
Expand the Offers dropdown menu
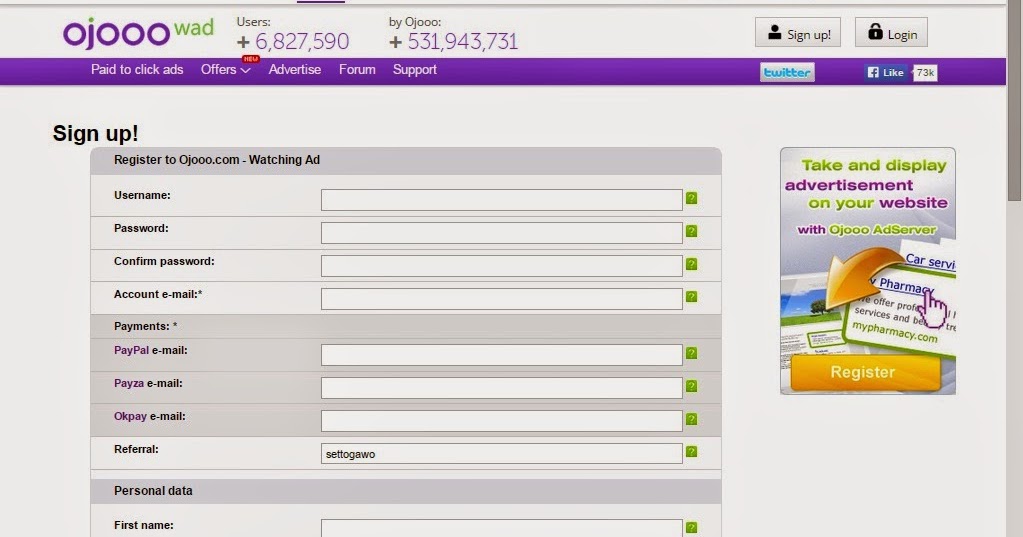(x=226, y=69)
